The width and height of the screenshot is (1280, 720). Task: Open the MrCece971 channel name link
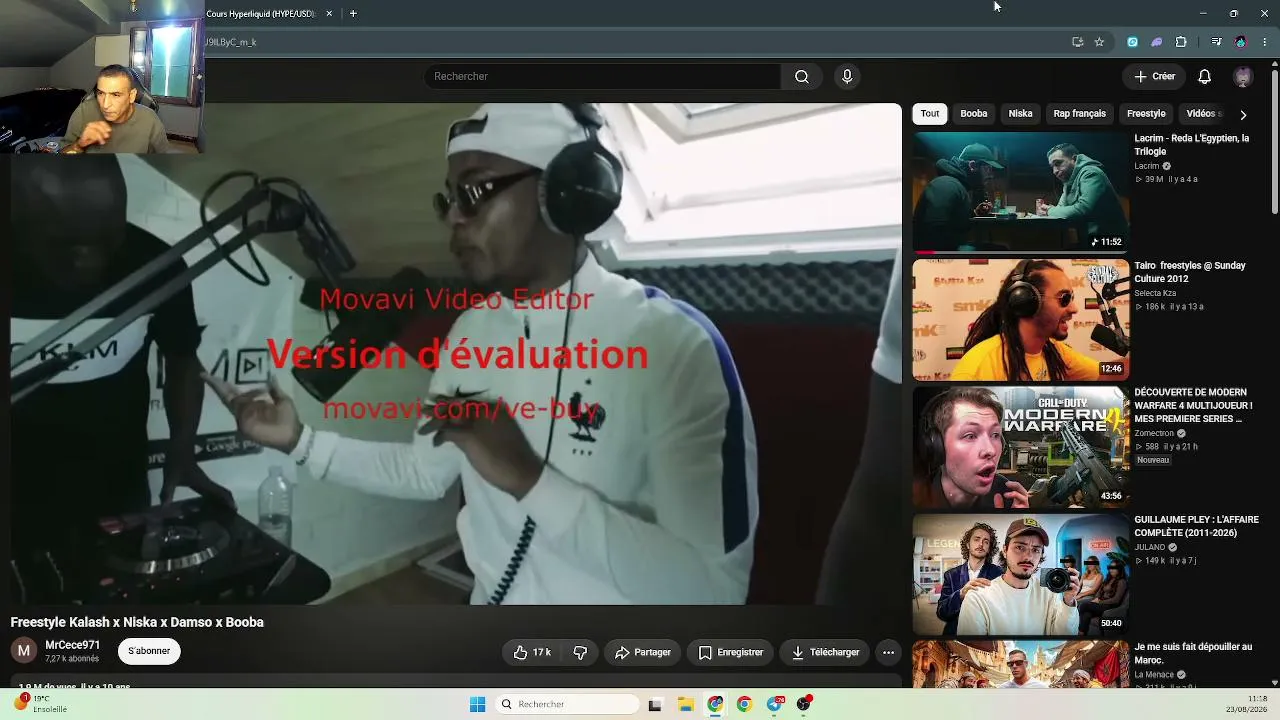point(72,645)
